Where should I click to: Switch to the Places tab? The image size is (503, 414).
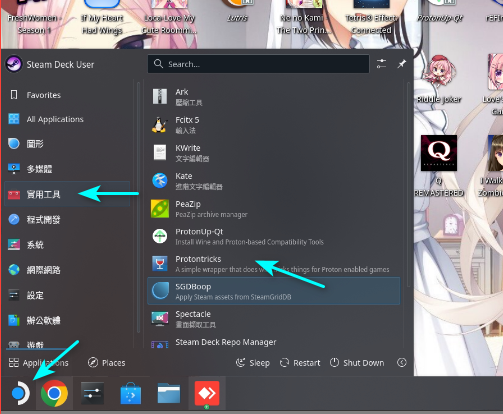pyautogui.click(x=107, y=363)
